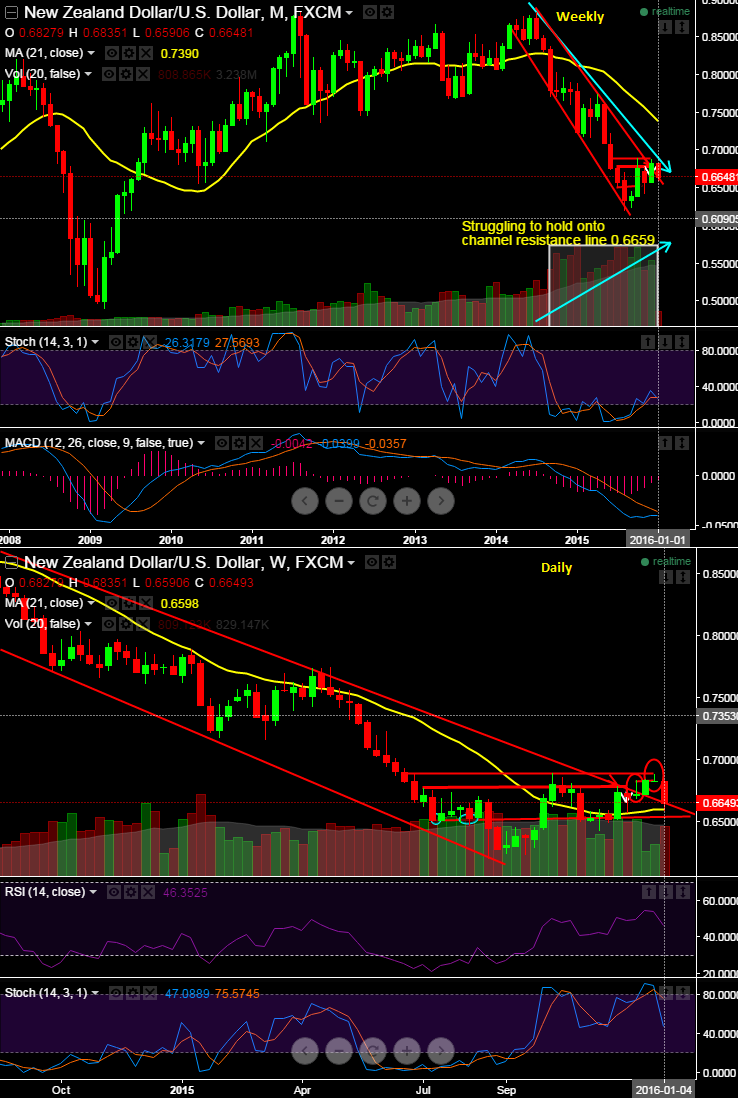This screenshot has width=738, height=1100.
Task: Remove the RSI (14, close) indicator
Action: tap(147, 892)
